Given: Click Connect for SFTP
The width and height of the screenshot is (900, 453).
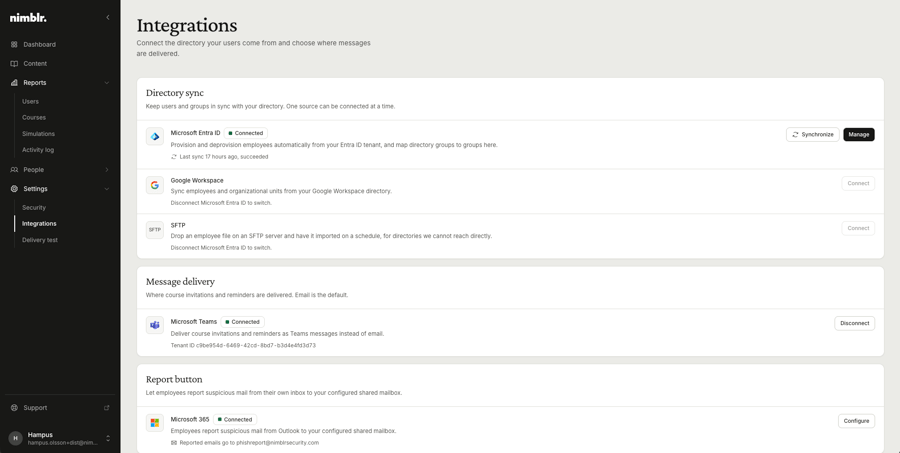Looking at the screenshot, I should [x=858, y=229].
